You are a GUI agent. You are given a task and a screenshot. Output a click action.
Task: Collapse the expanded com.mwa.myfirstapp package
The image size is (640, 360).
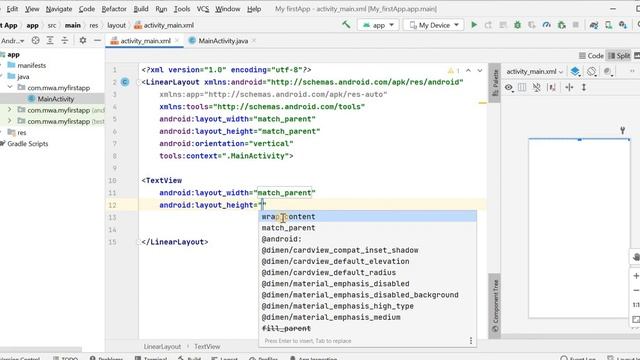pyautogui.click(x=10, y=87)
